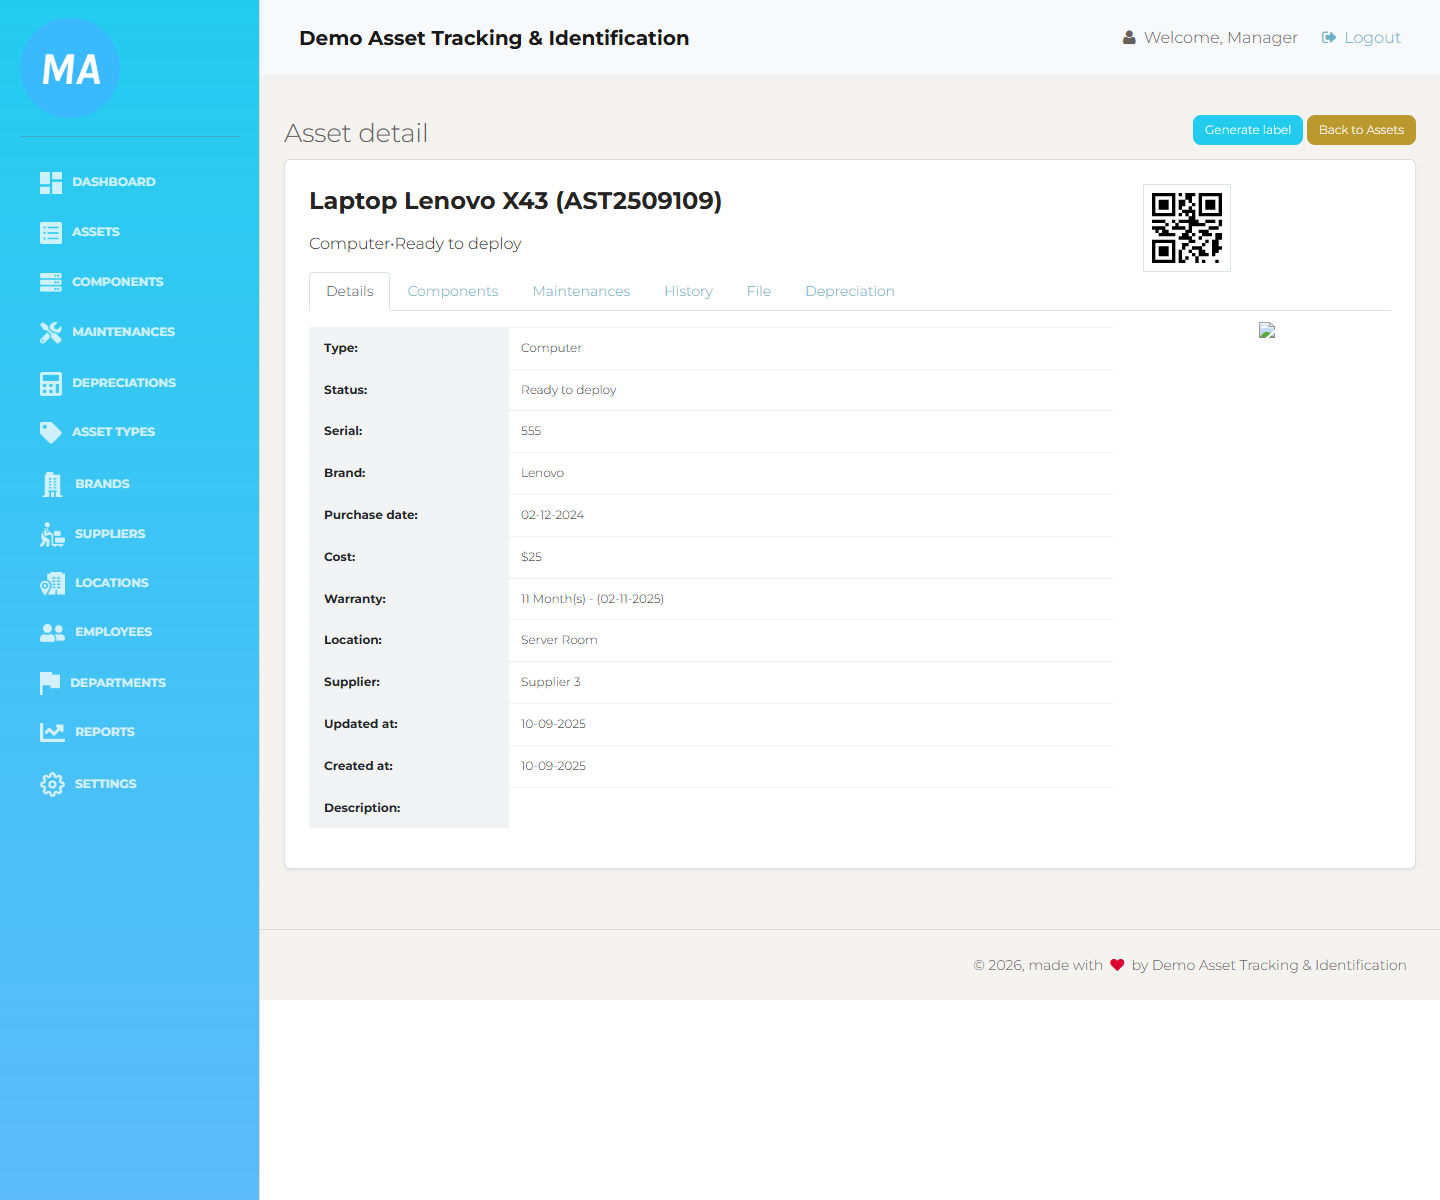Click the footer copyright text
This screenshot has width=1440, height=1200.
[1190, 965]
